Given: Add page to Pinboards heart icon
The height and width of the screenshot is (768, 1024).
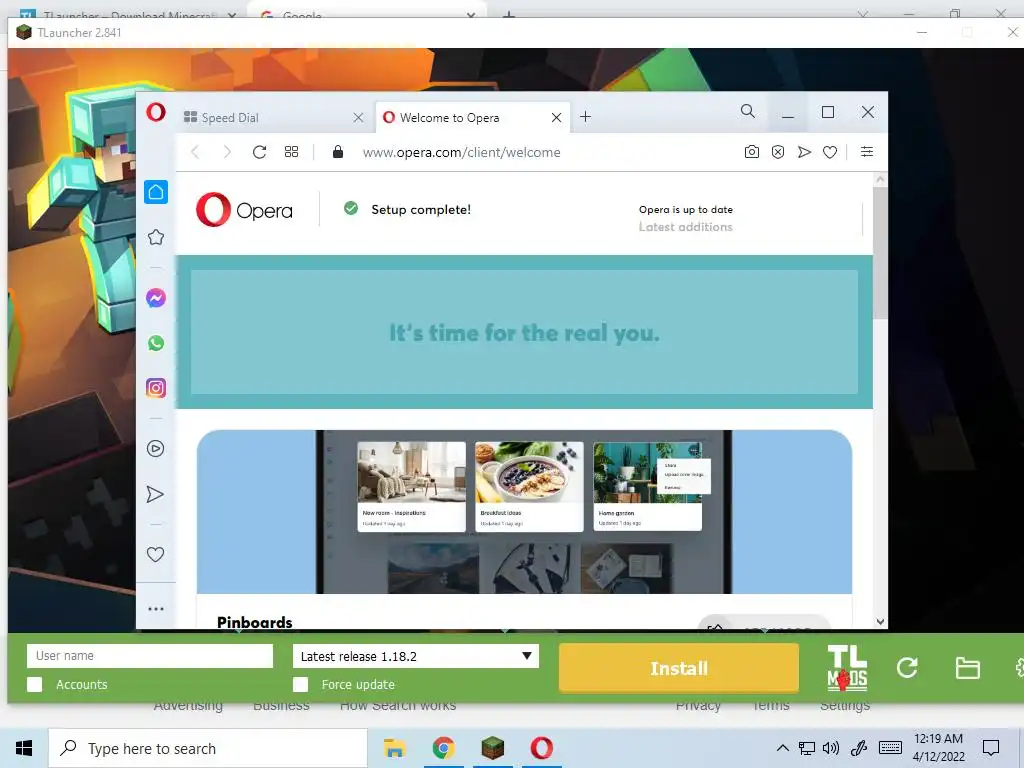Looking at the screenshot, I should coord(830,152).
